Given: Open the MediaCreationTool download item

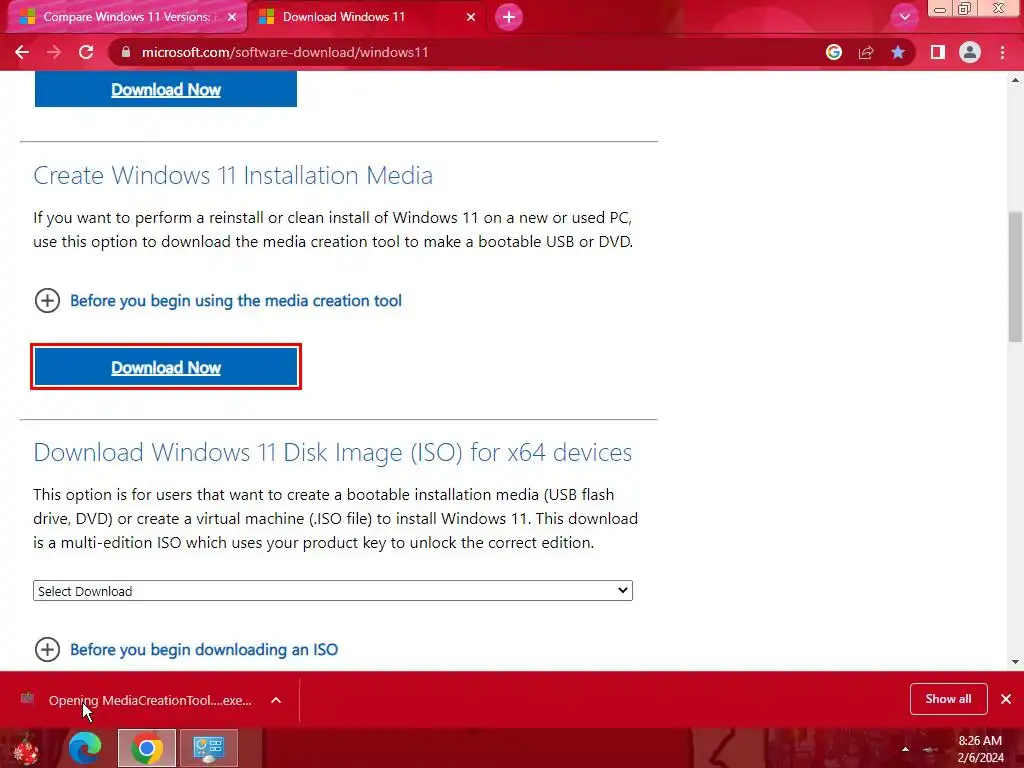Looking at the screenshot, I should click(150, 700).
